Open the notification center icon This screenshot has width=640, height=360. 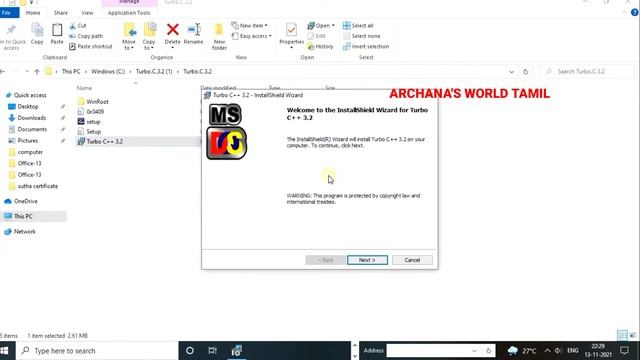click(x=624, y=351)
